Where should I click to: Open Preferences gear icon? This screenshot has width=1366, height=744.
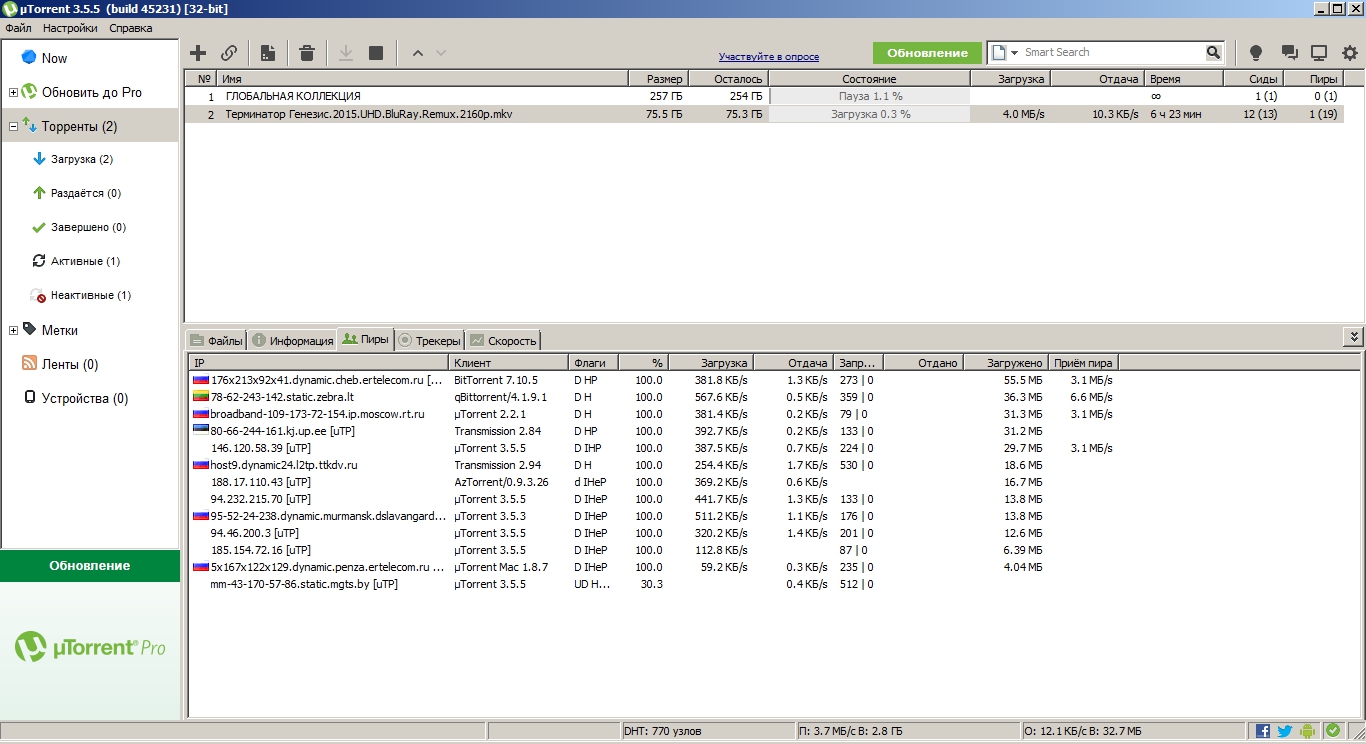click(x=1350, y=53)
